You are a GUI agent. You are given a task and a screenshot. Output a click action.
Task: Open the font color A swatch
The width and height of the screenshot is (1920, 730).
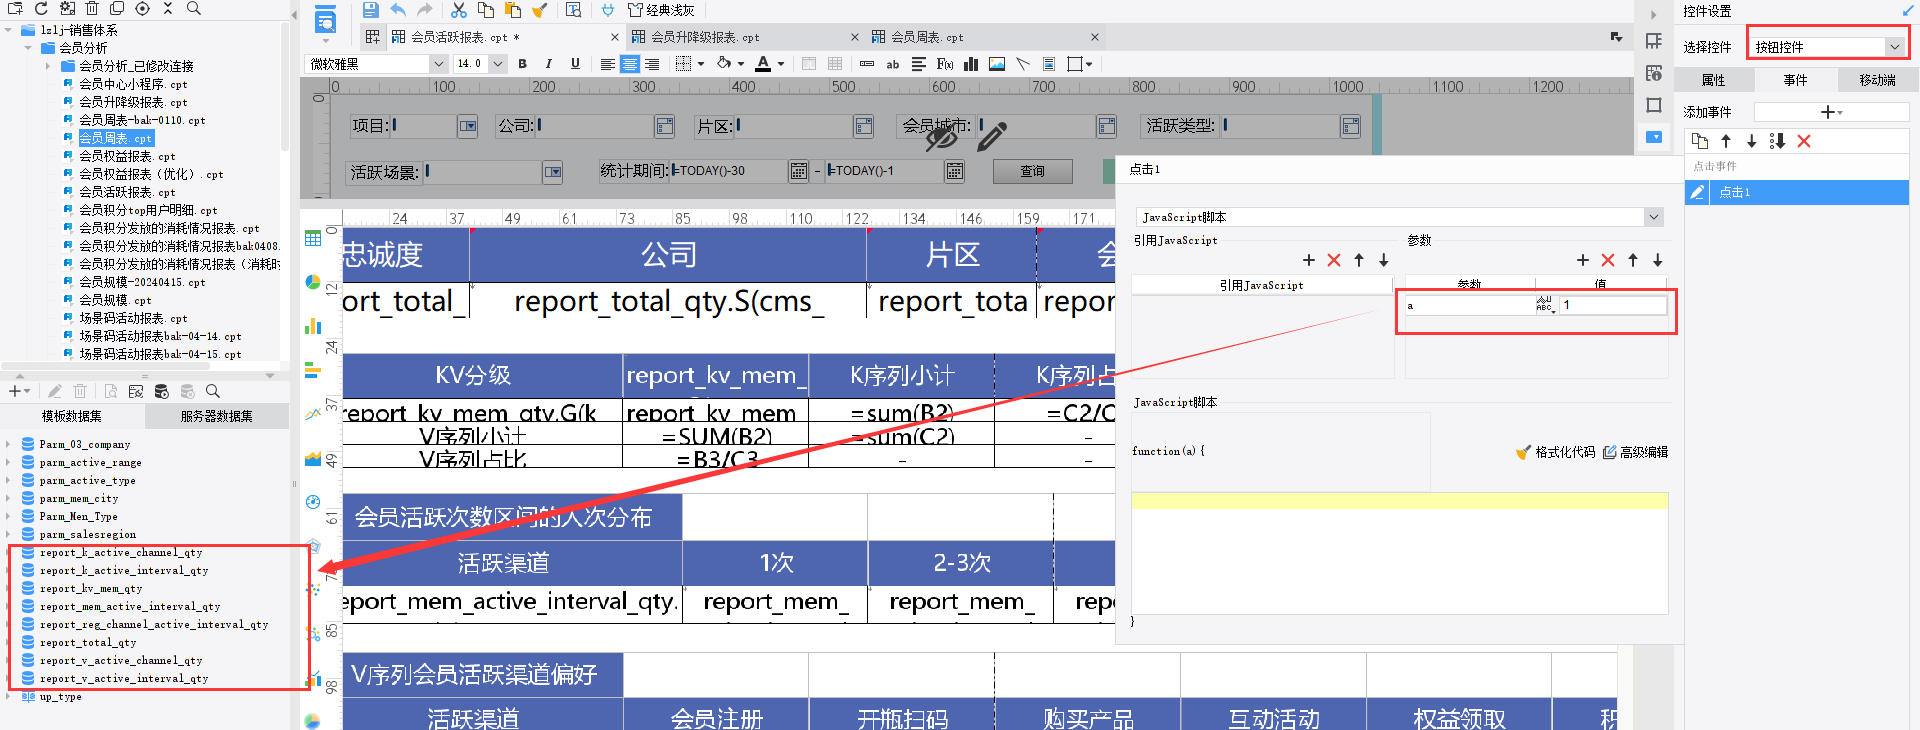(x=763, y=64)
